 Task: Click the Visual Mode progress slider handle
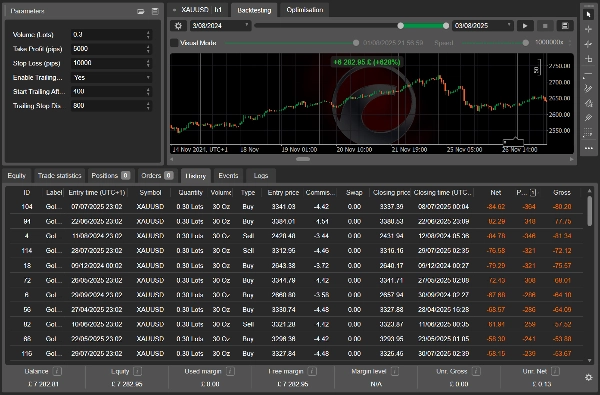coord(356,43)
